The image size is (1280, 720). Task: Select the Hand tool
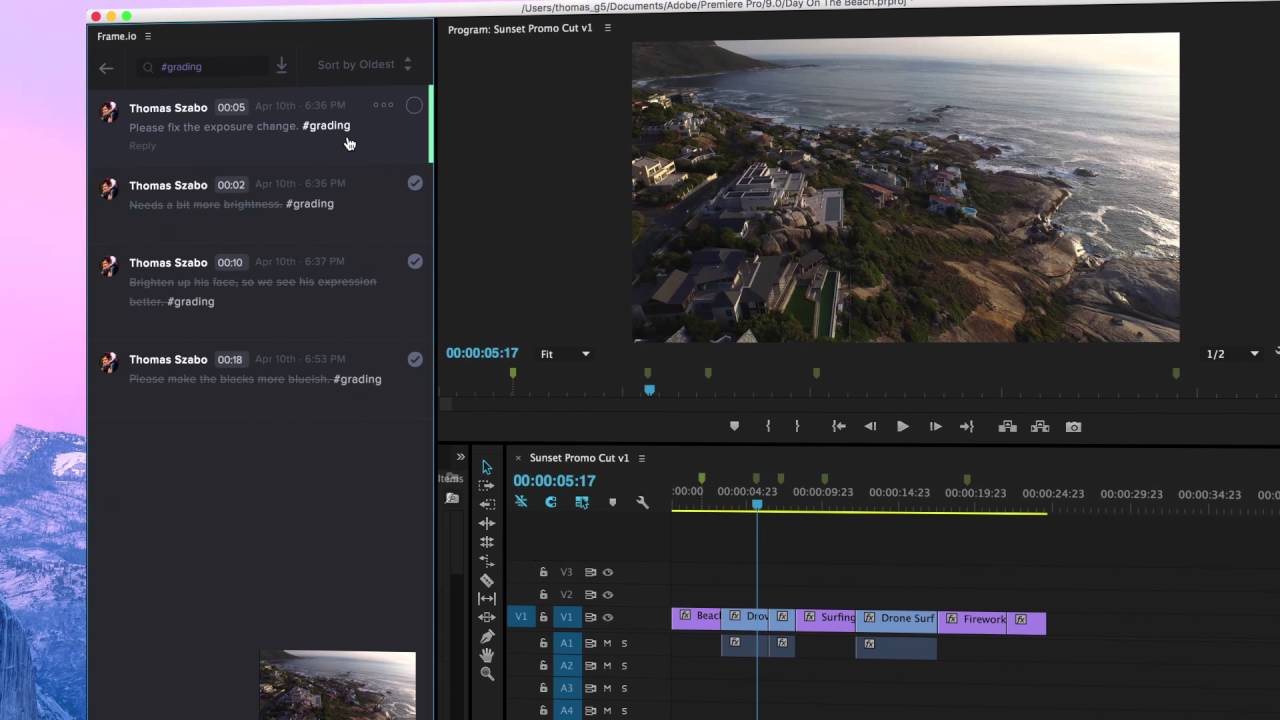[x=487, y=655]
